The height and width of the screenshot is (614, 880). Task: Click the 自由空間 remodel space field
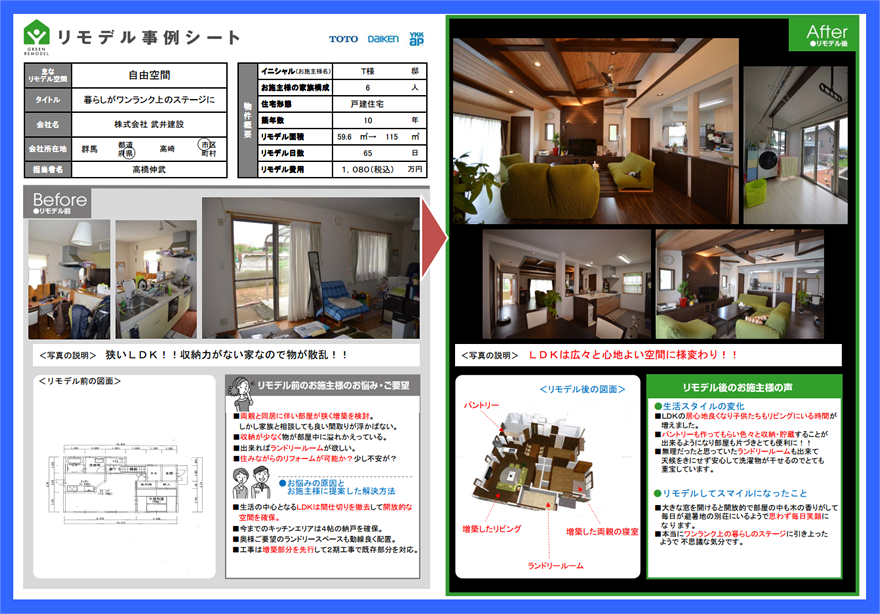tap(149, 74)
